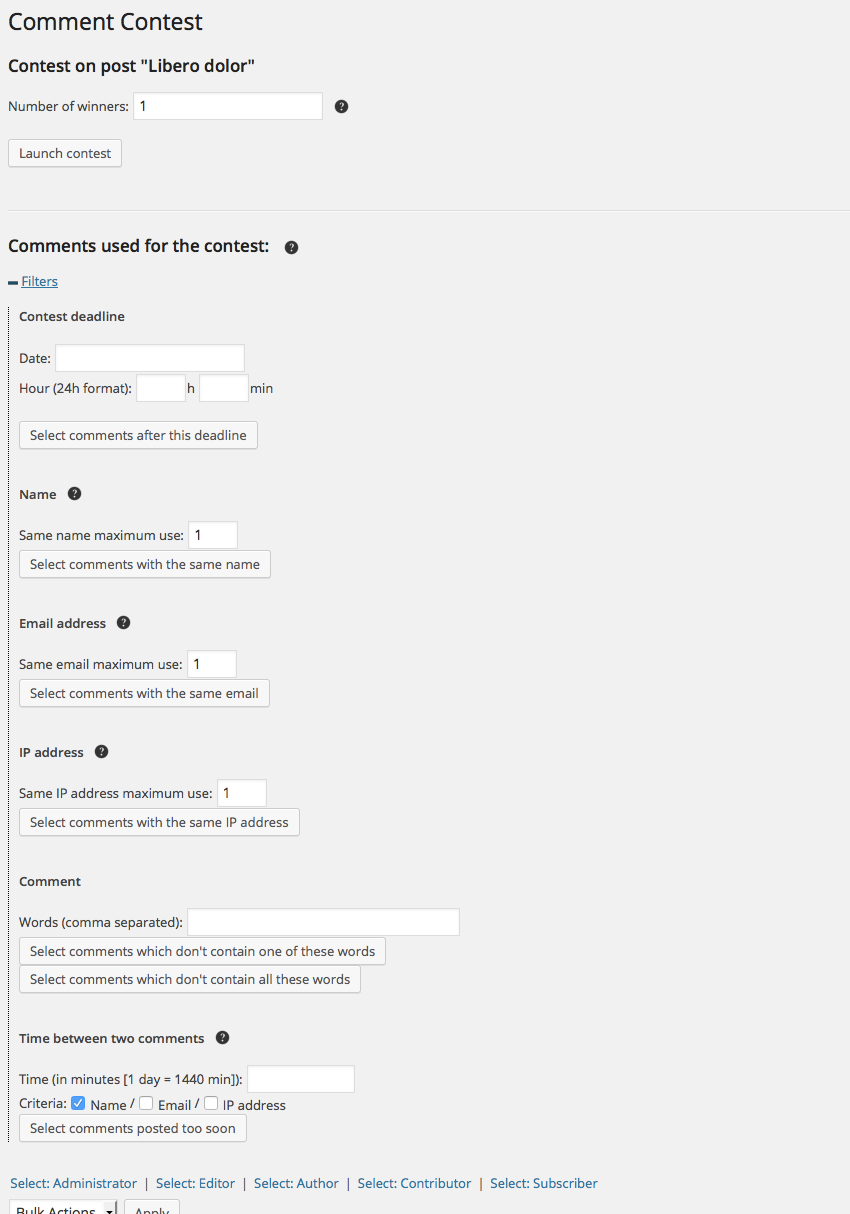
Task: Collapse the Filters section
Action: 39,281
